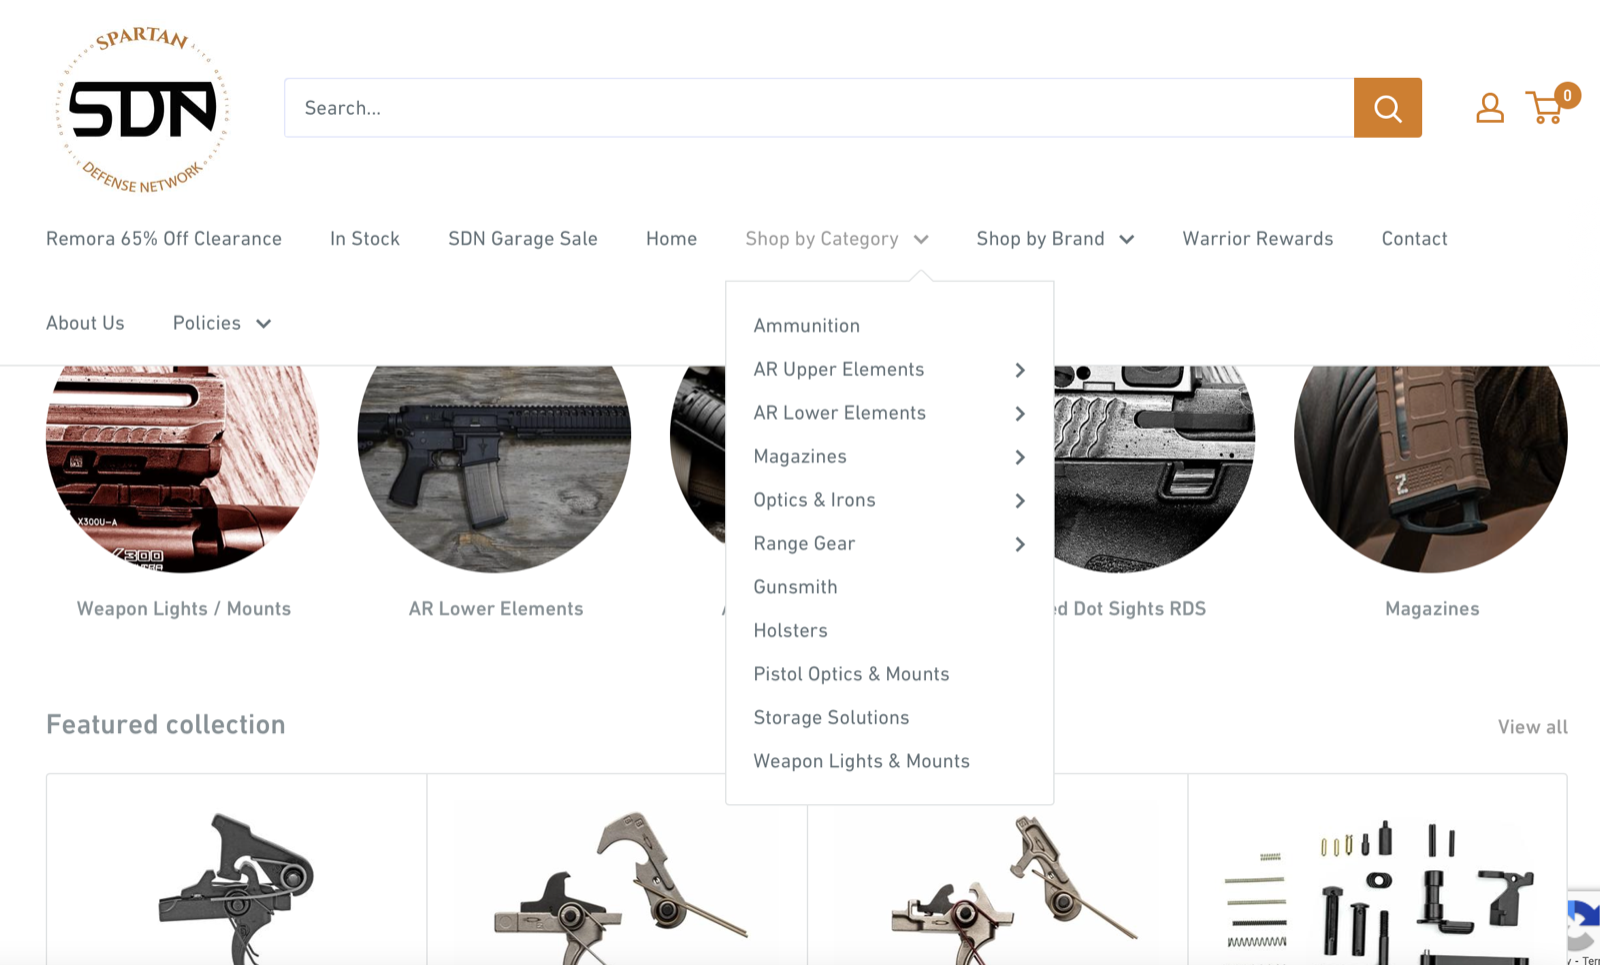
Task: Focus the Search input field
Action: 819,108
